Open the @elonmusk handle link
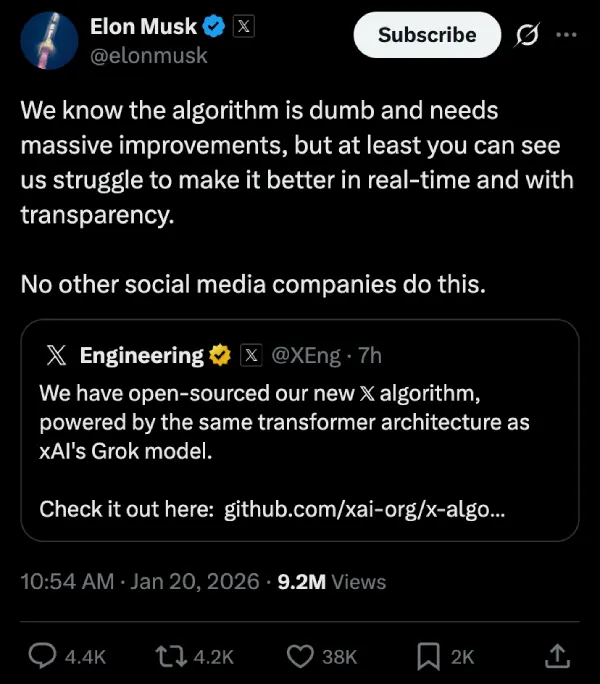 [x=149, y=56]
